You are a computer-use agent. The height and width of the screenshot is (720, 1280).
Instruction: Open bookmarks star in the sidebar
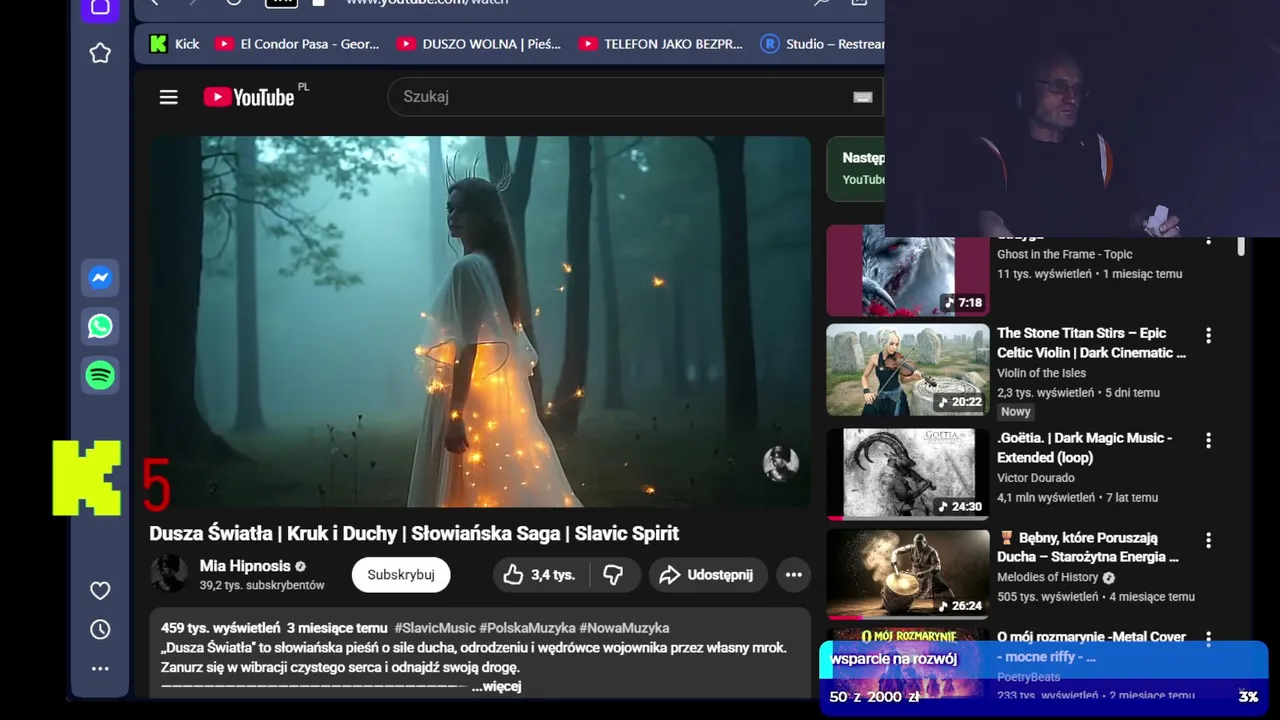click(x=100, y=53)
